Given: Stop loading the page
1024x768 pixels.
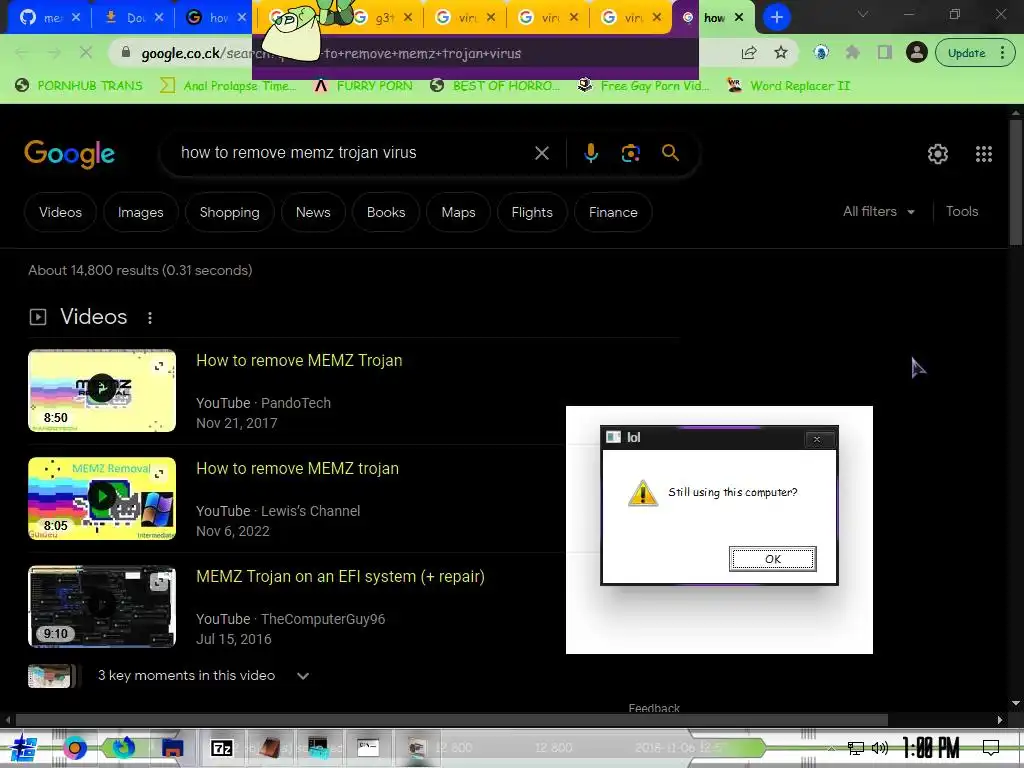Looking at the screenshot, I should (x=86, y=52).
